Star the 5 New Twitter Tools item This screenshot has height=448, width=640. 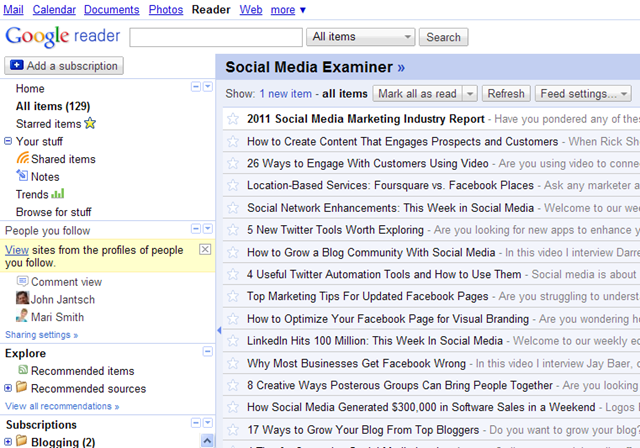coord(233,230)
